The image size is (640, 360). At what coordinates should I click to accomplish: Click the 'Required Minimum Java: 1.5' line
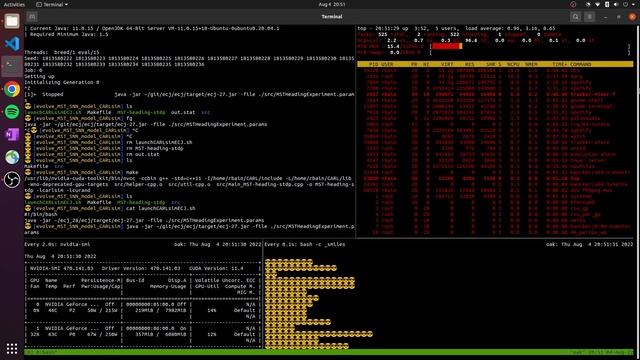(x=69, y=35)
